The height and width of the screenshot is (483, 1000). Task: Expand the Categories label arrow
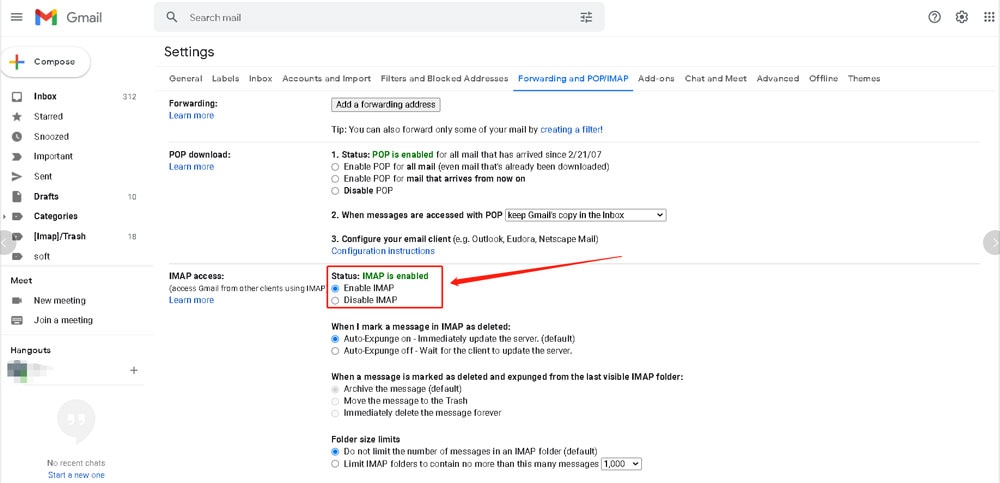click(x=4, y=216)
